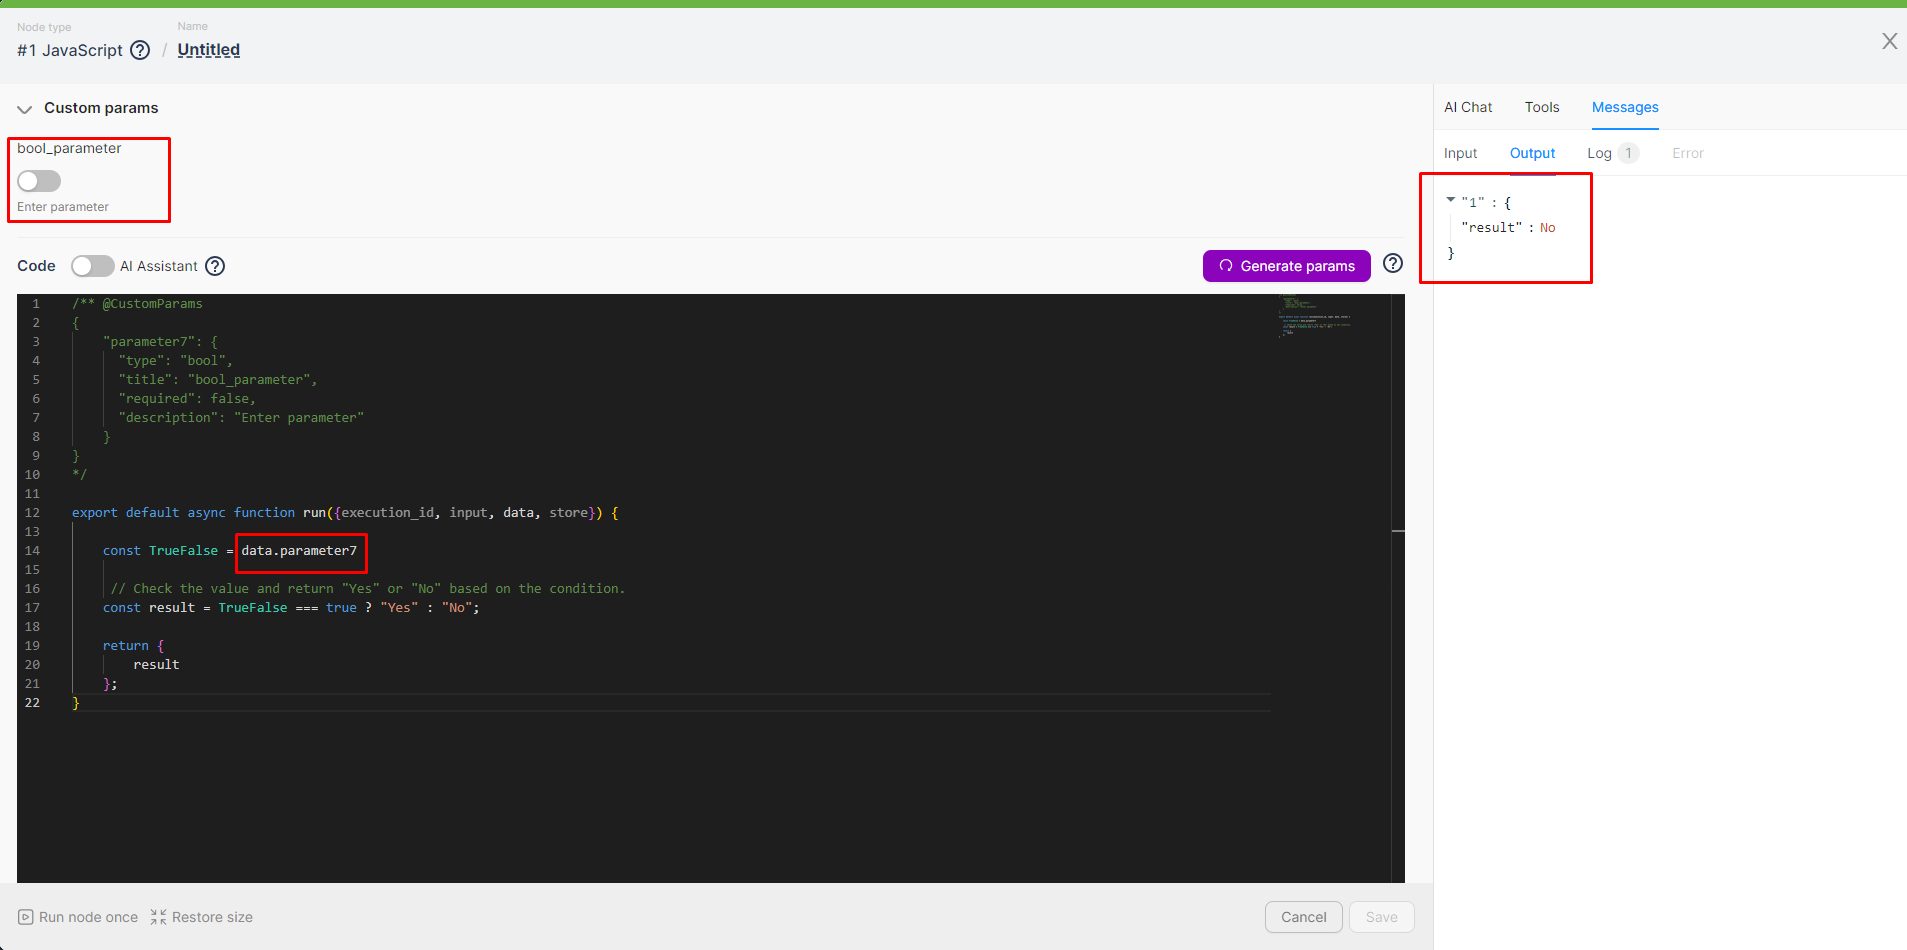Open the Tools tab
Image resolution: width=1907 pixels, height=950 pixels.
[x=1541, y=107]
